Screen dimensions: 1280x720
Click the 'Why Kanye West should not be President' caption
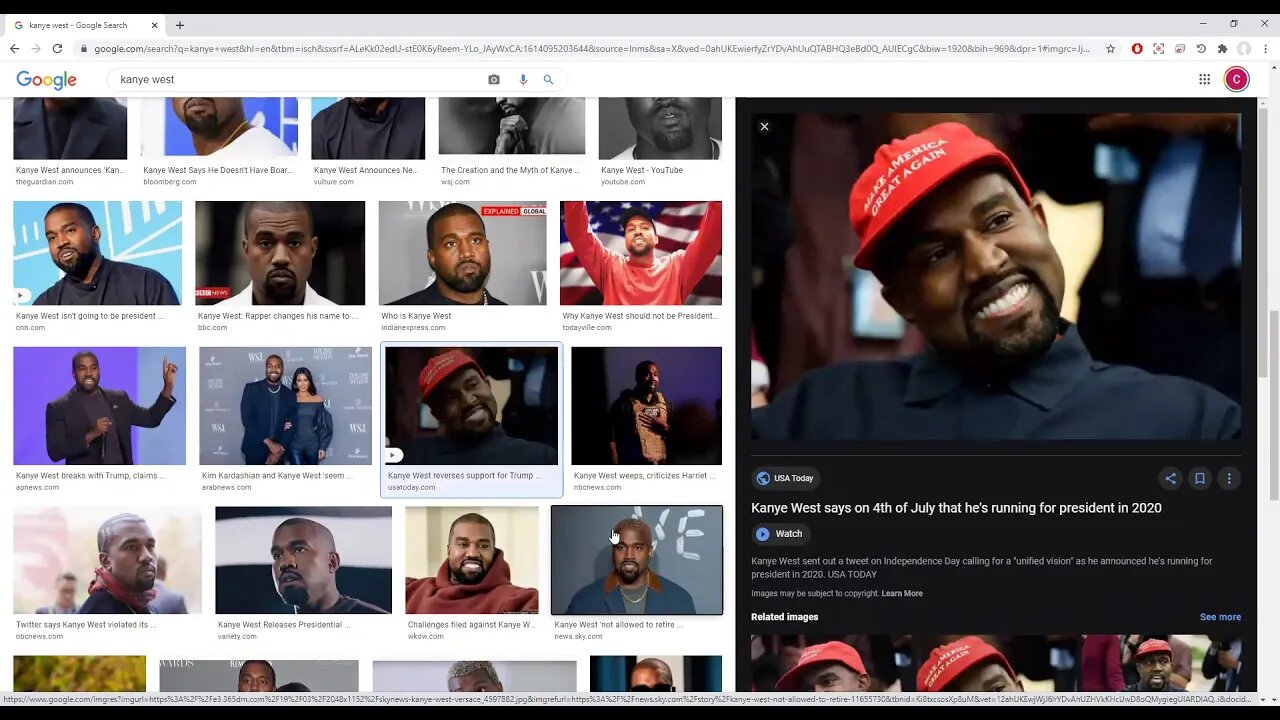[x=640, y=316]
